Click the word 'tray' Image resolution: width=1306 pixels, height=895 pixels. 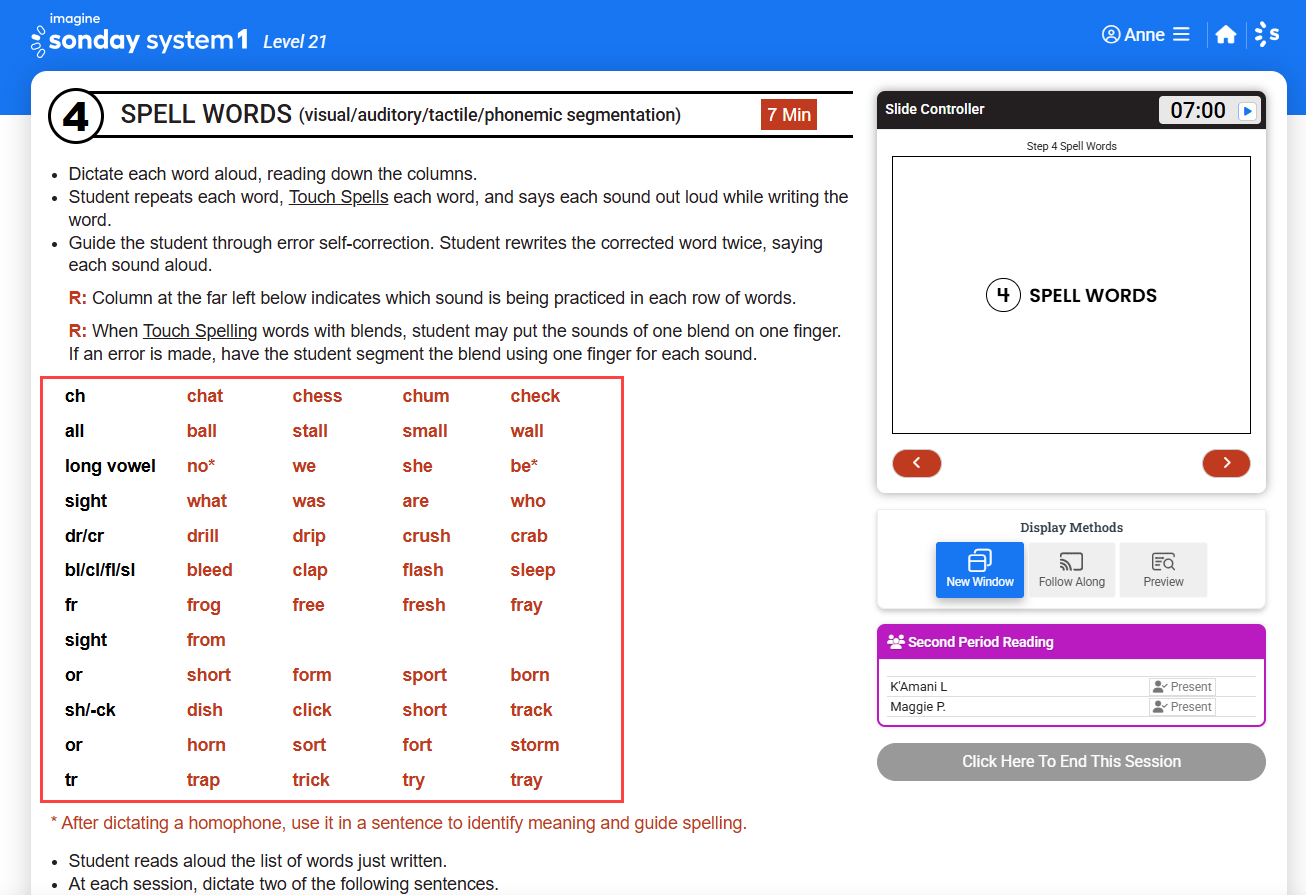(x=527, y=780)
